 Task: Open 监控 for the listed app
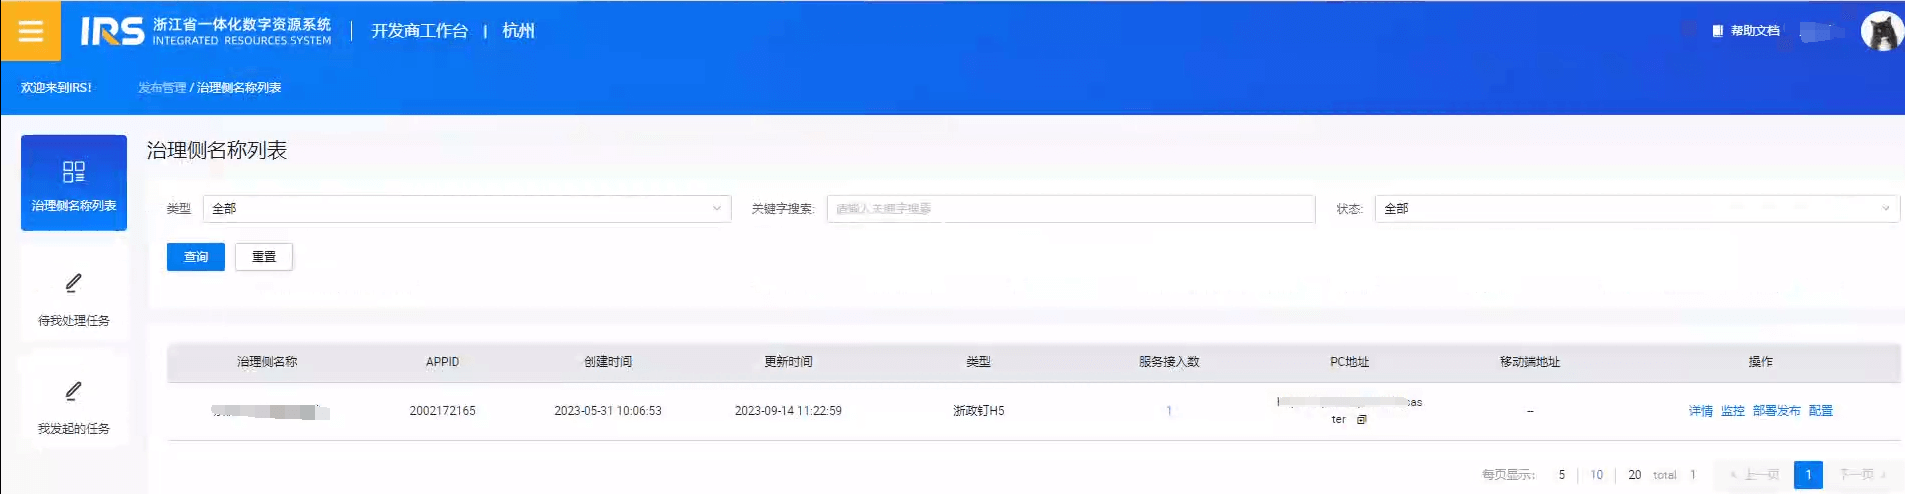pyautogui.click(x=1732, y=411)
